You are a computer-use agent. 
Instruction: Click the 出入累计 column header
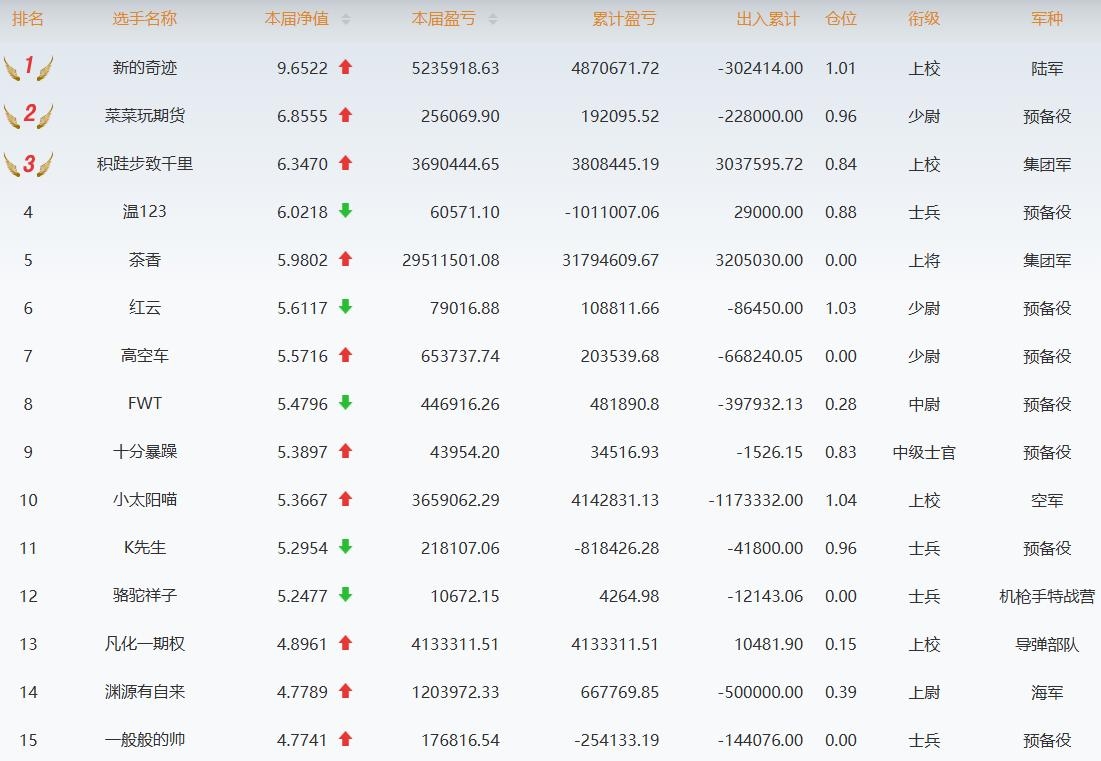(768, 19)
